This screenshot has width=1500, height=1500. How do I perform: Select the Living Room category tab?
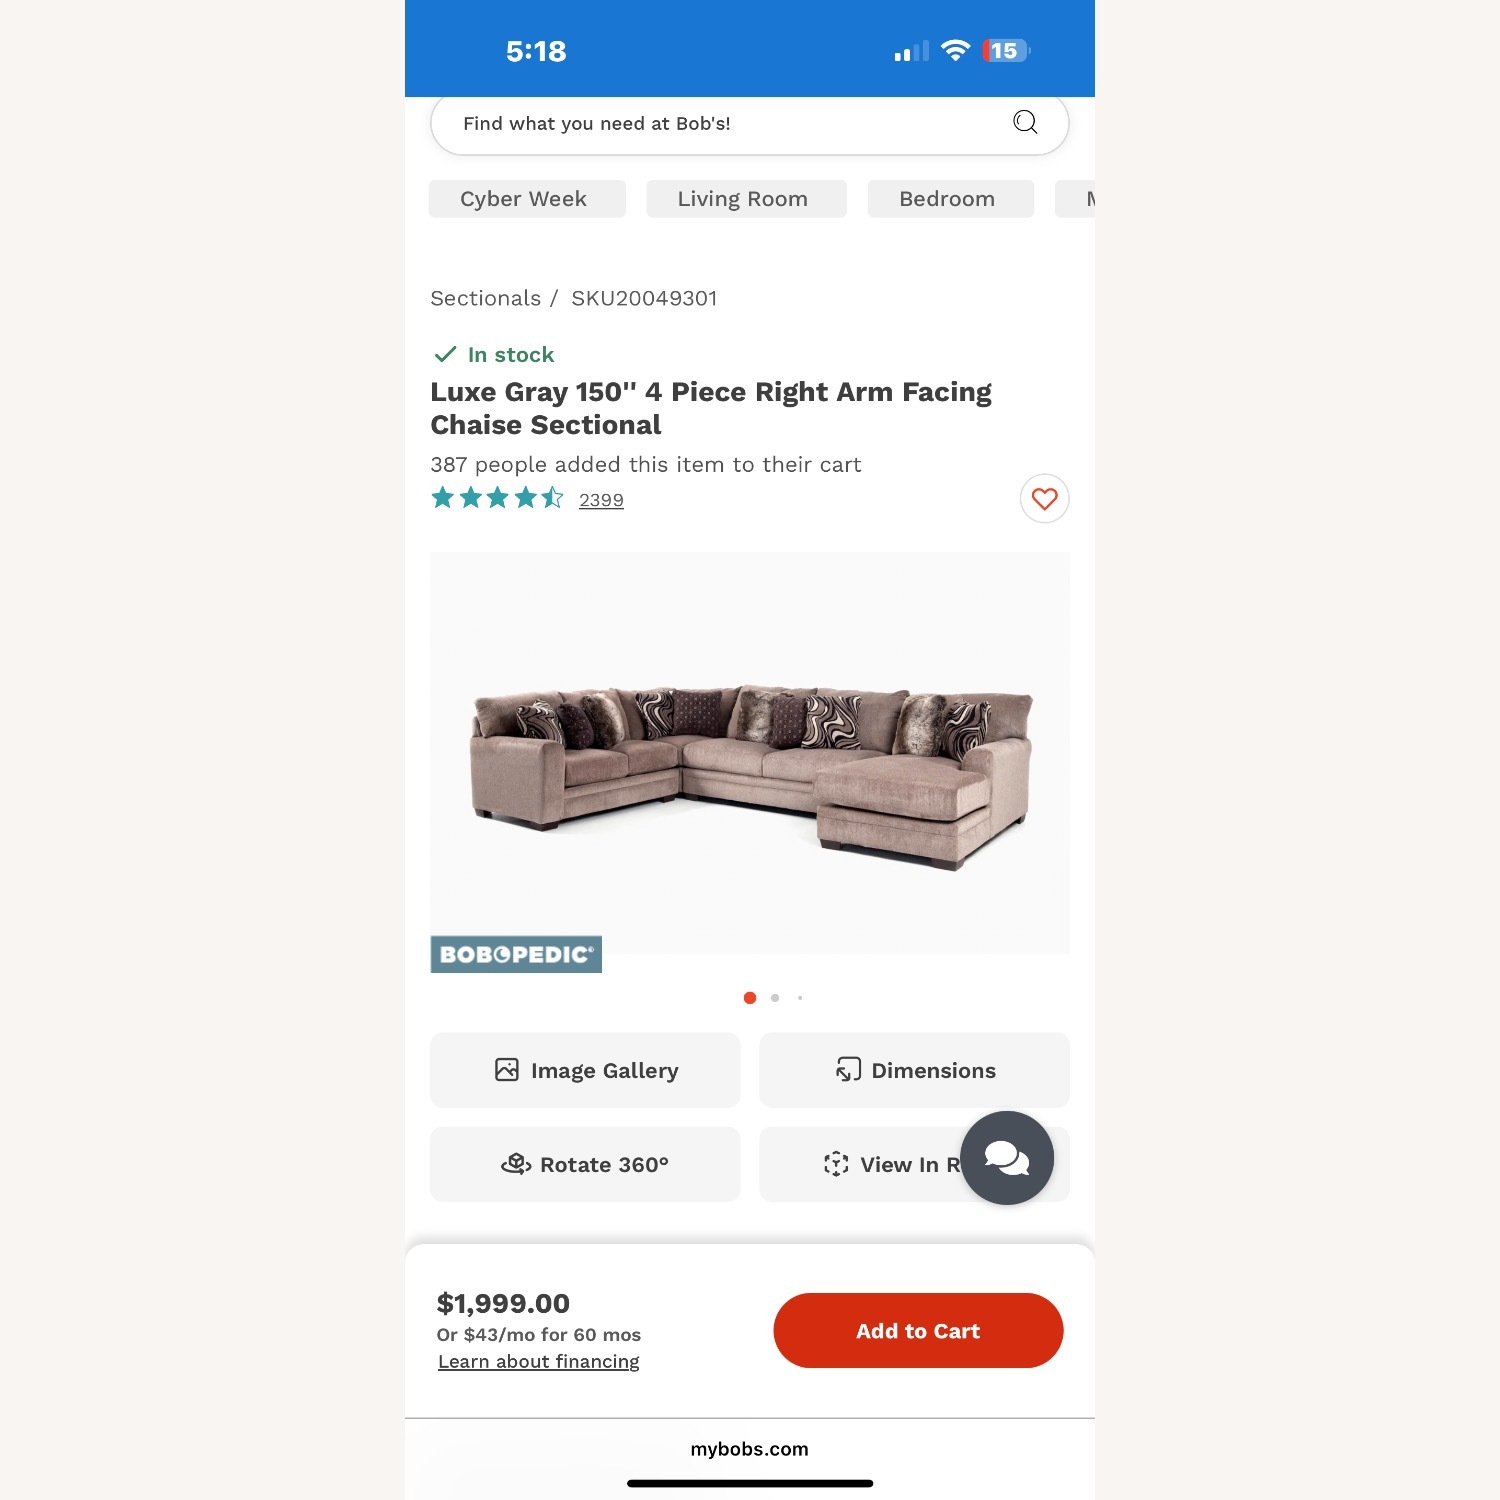(746, 199)
